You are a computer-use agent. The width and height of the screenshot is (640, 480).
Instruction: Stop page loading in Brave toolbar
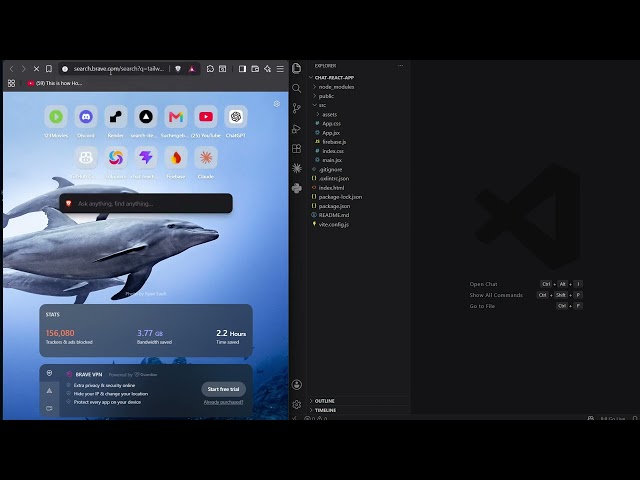pos(36,69)
